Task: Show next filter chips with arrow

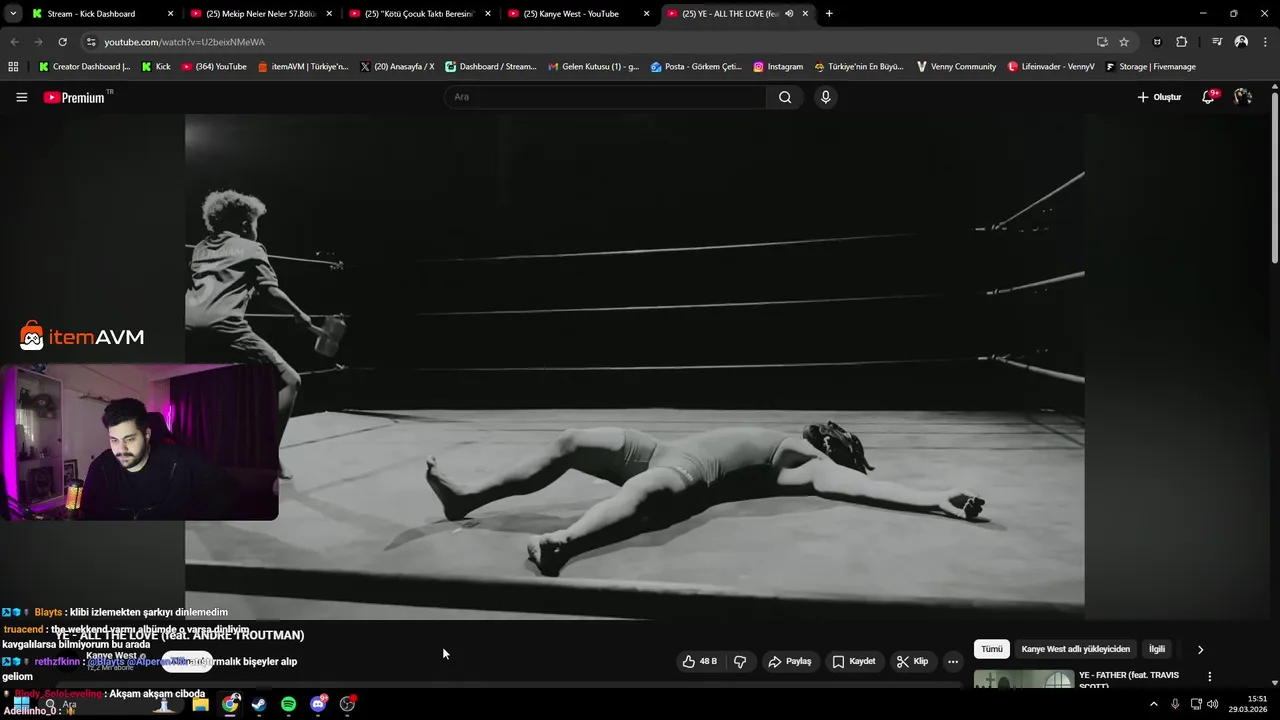Action: [1200, 649]
